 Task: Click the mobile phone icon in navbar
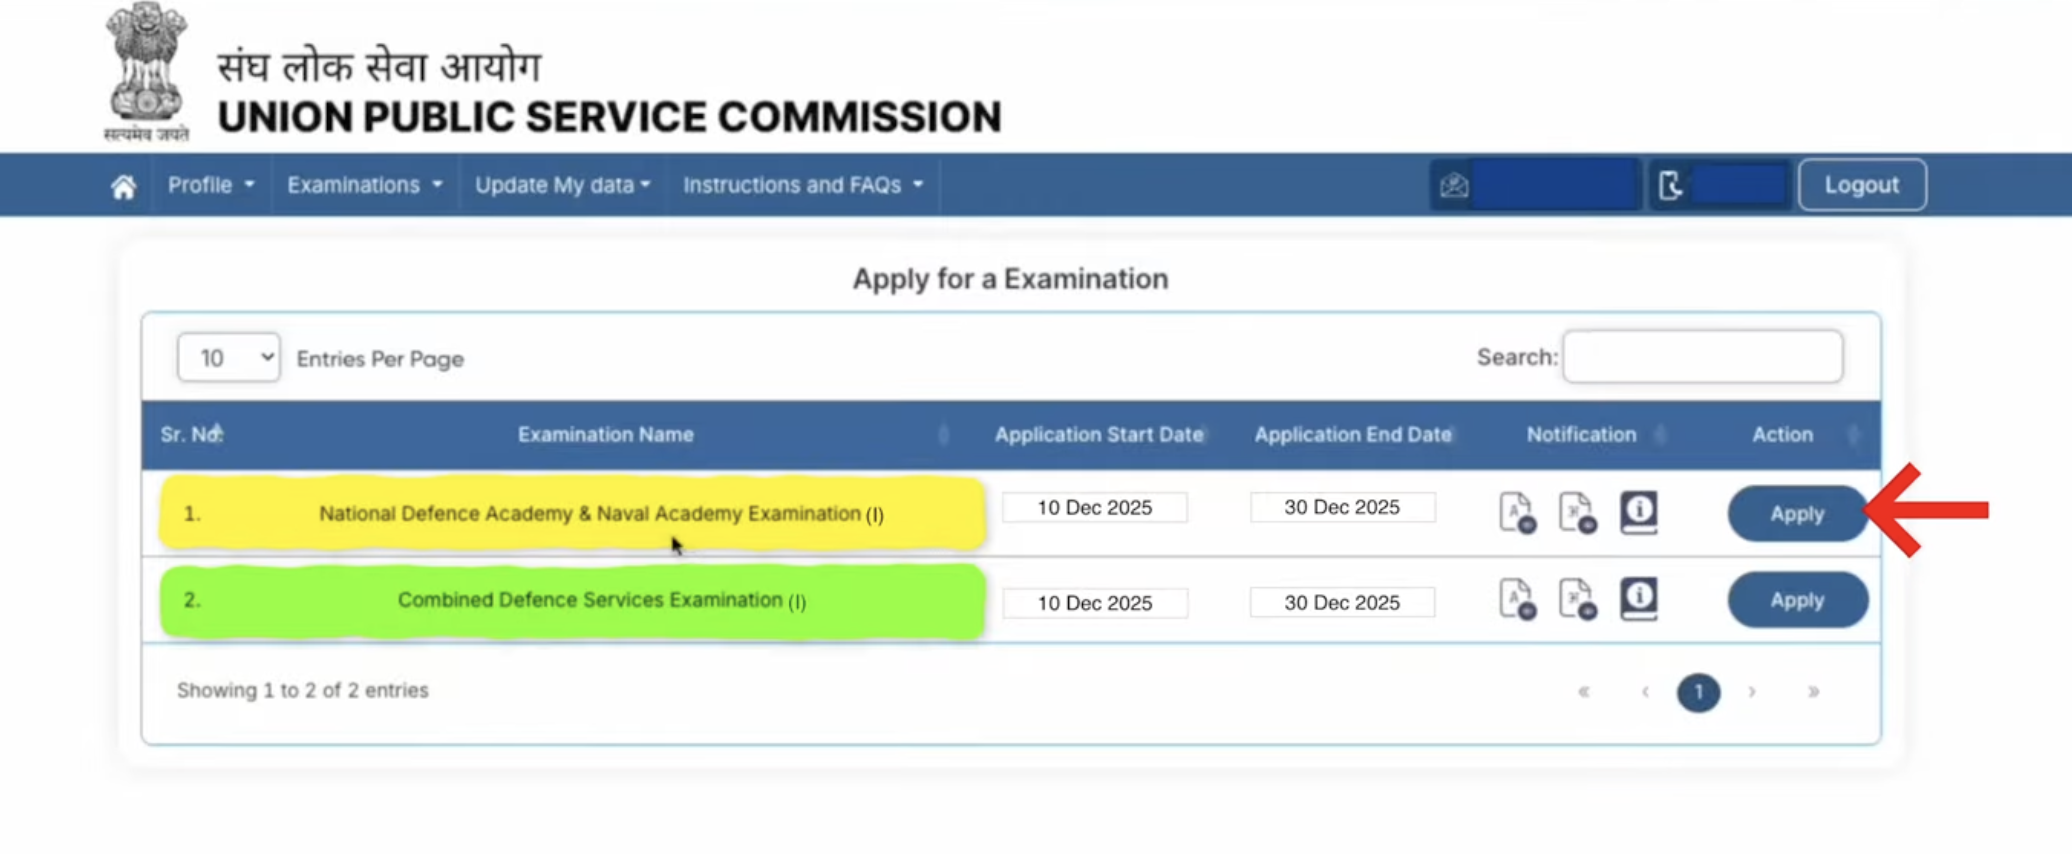click(1670, 185)
